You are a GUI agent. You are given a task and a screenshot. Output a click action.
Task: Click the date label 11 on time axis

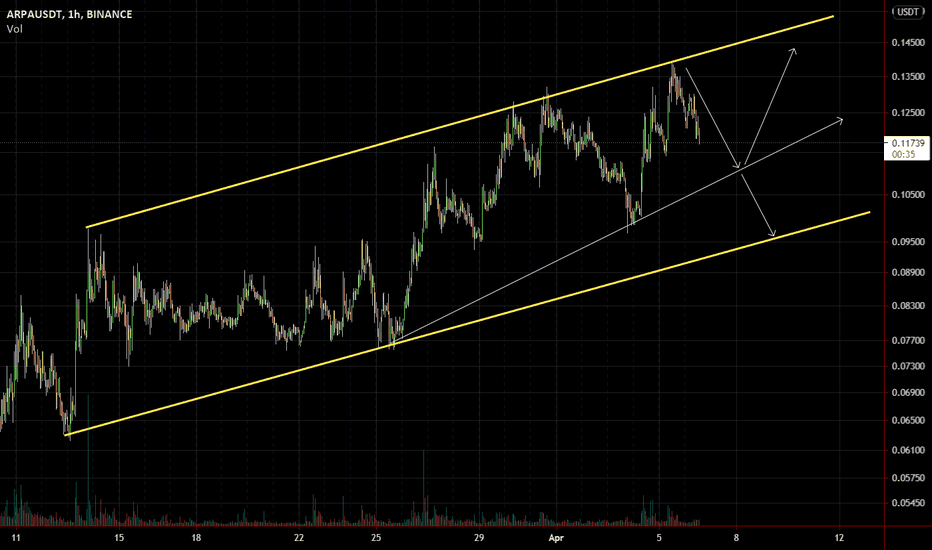(x=16, y=538)
